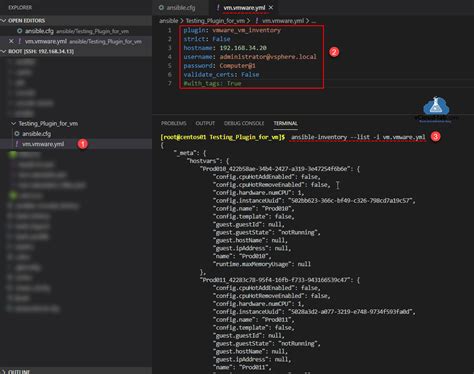
Task: Click the gear icon beside ansible.cfg in tree
Action: click(17, 134)
